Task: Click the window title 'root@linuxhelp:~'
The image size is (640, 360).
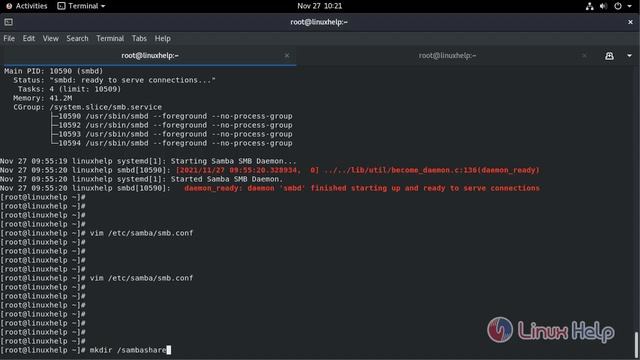Action: [x=319, y=22]
